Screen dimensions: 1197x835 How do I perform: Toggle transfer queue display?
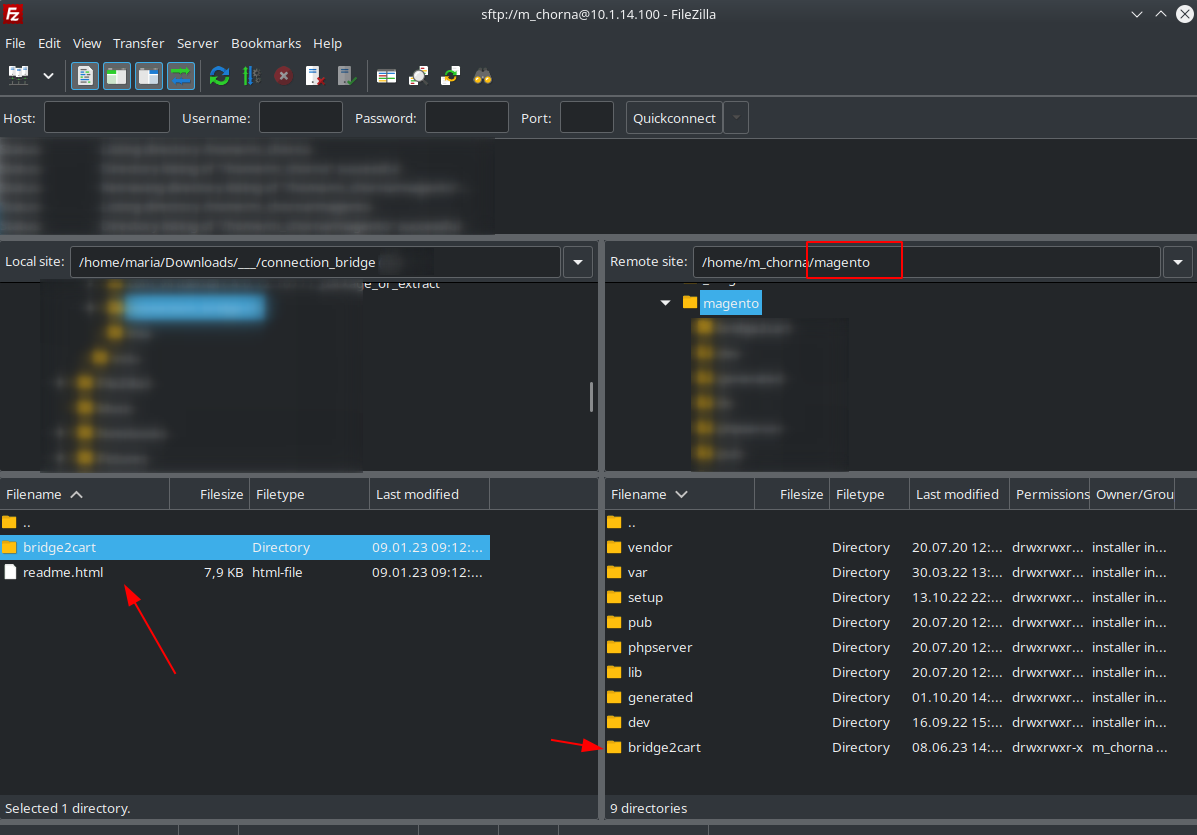pos(181,76)
